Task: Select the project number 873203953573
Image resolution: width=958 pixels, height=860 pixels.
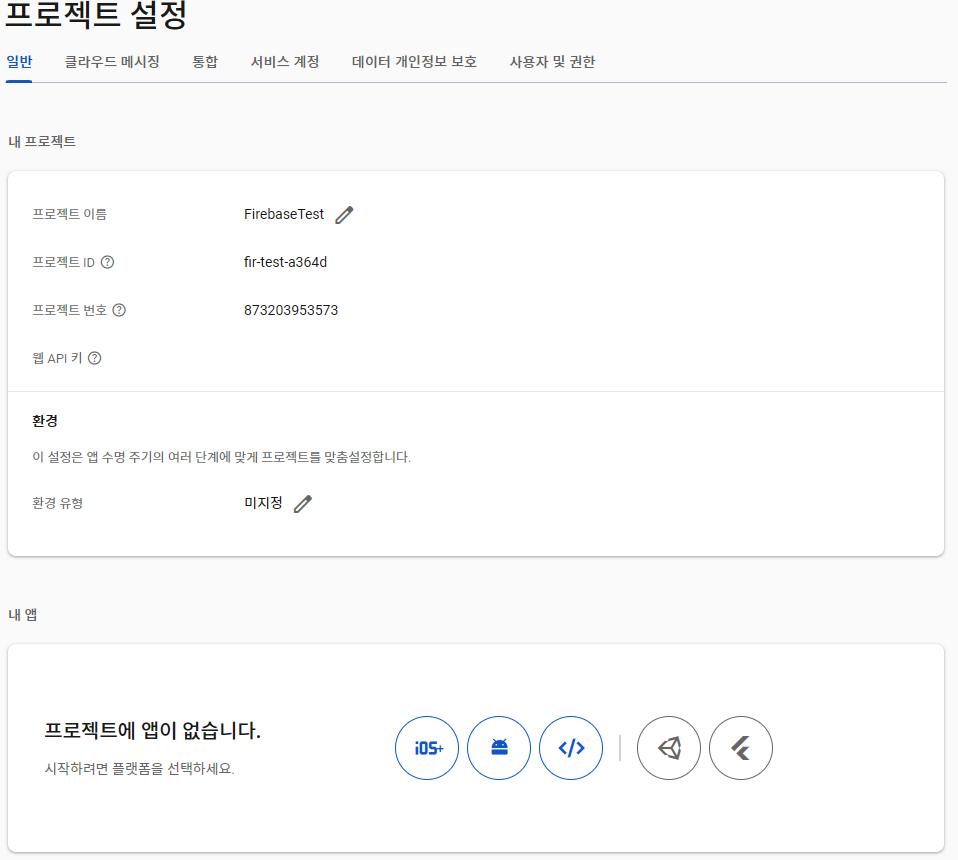Action: (x=291, y=310)
